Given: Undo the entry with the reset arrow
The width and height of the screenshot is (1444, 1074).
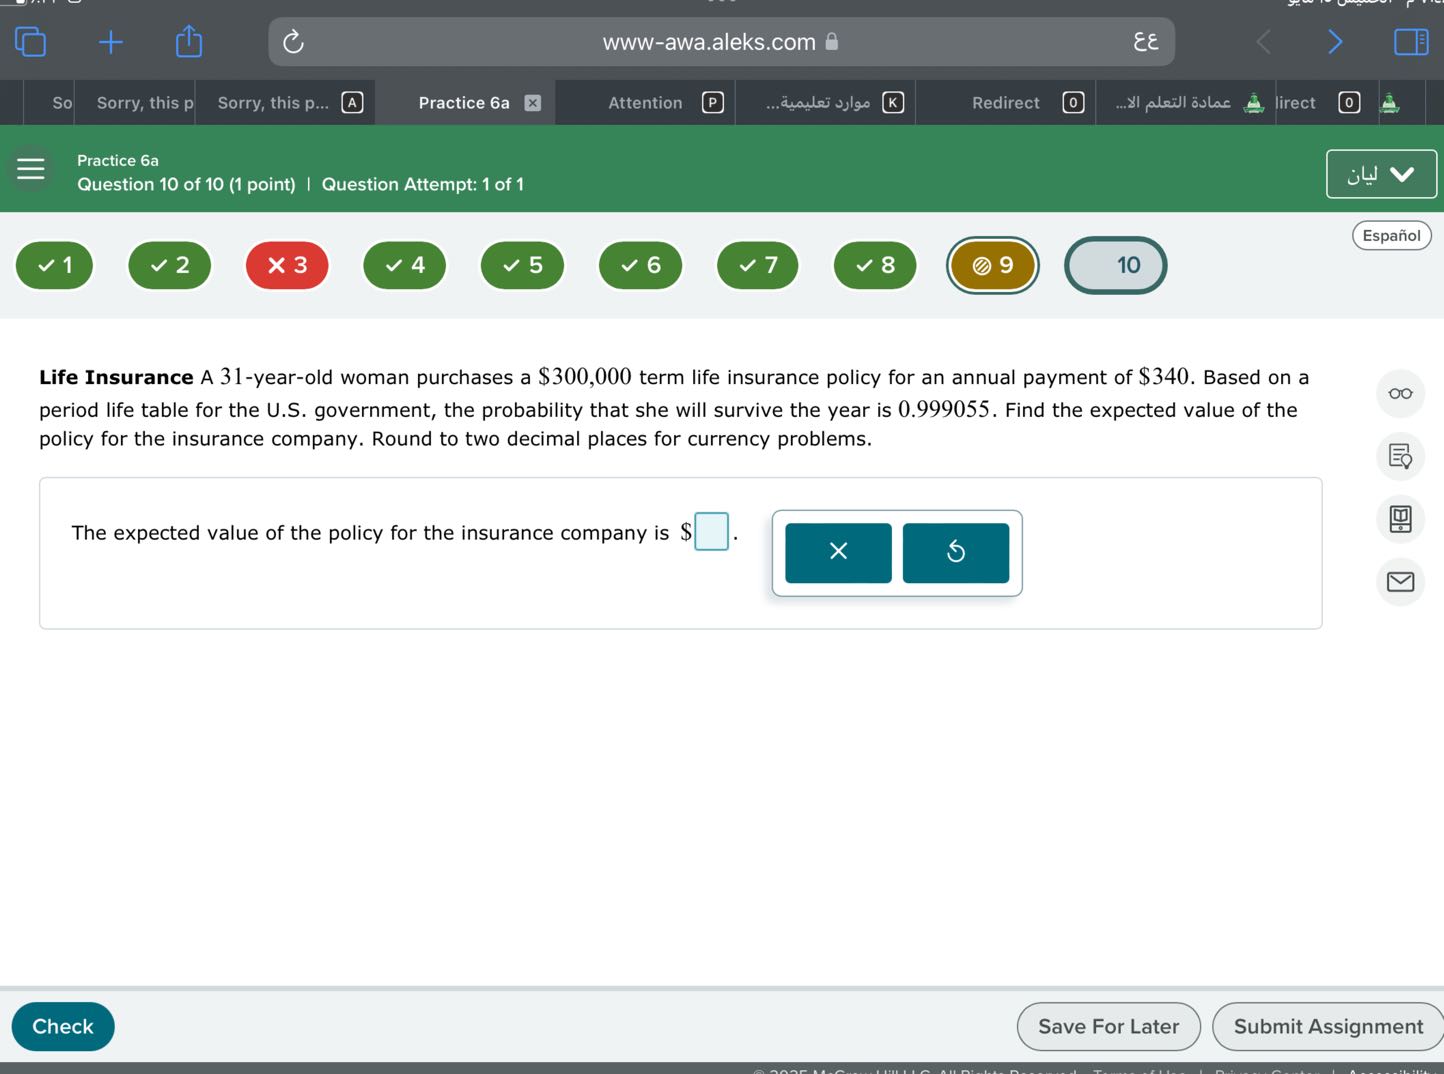Looking at the screenshot, I should point(956,552).
